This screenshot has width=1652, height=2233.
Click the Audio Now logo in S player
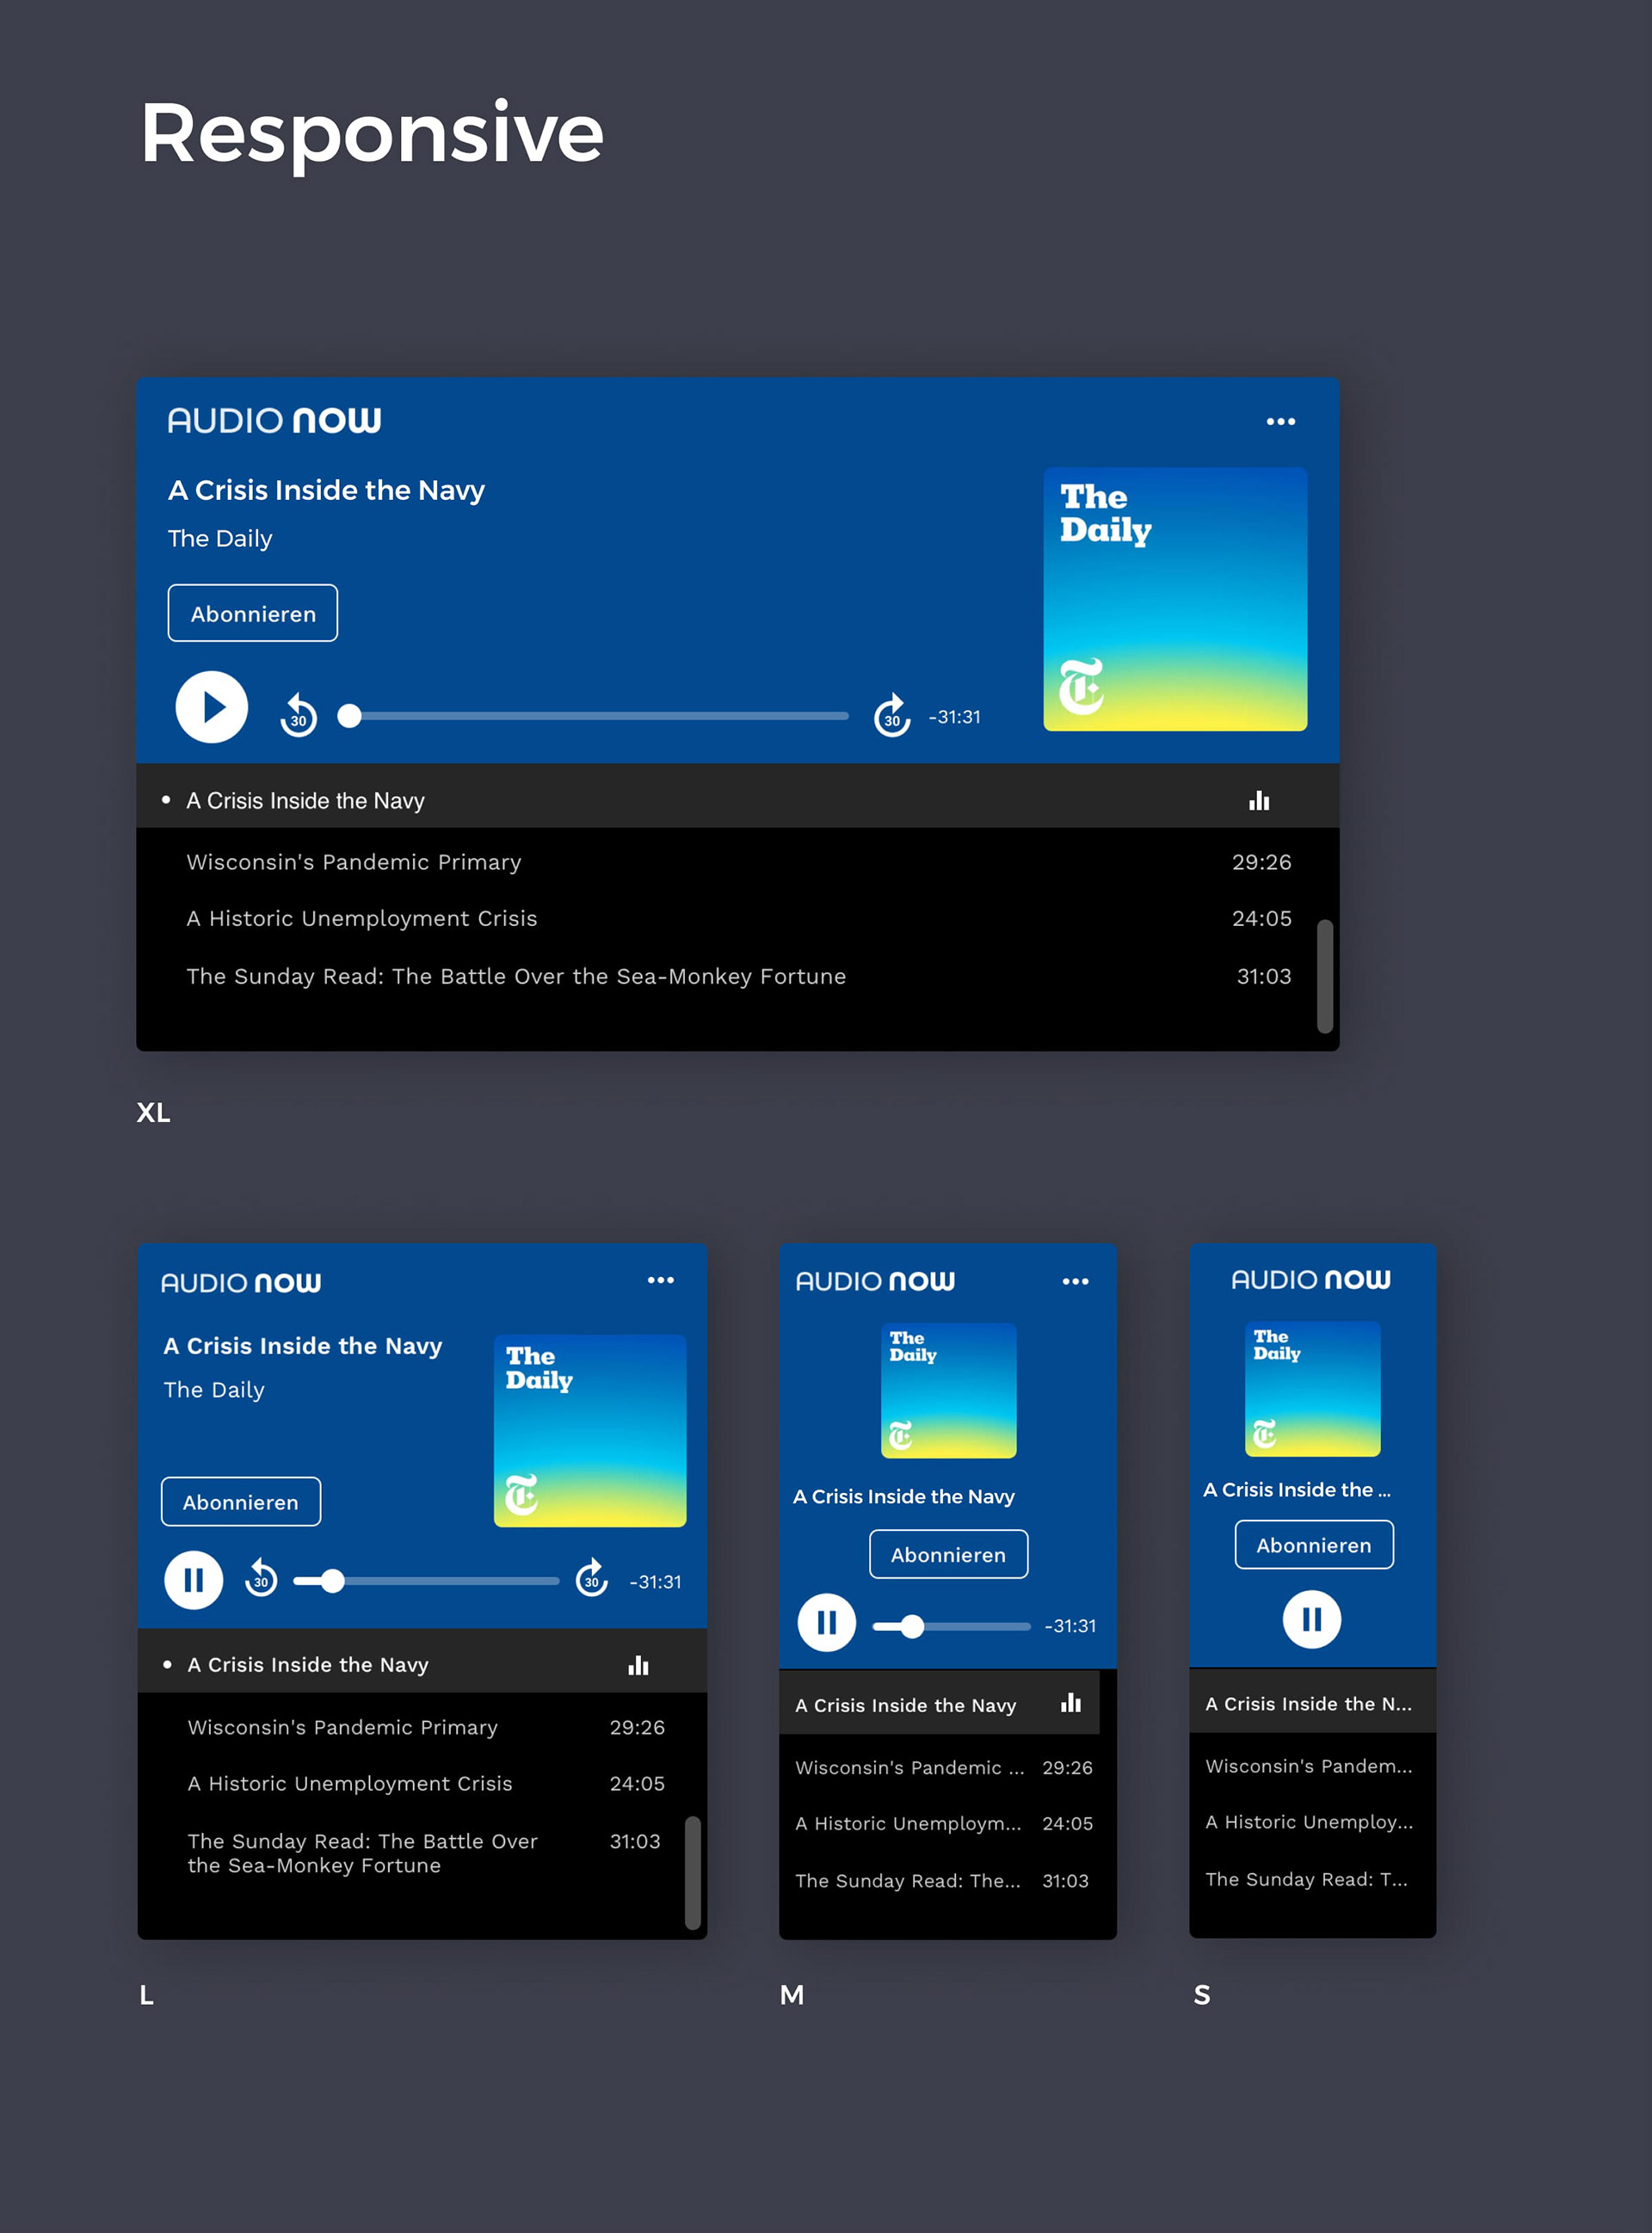pos(1310,1279)
